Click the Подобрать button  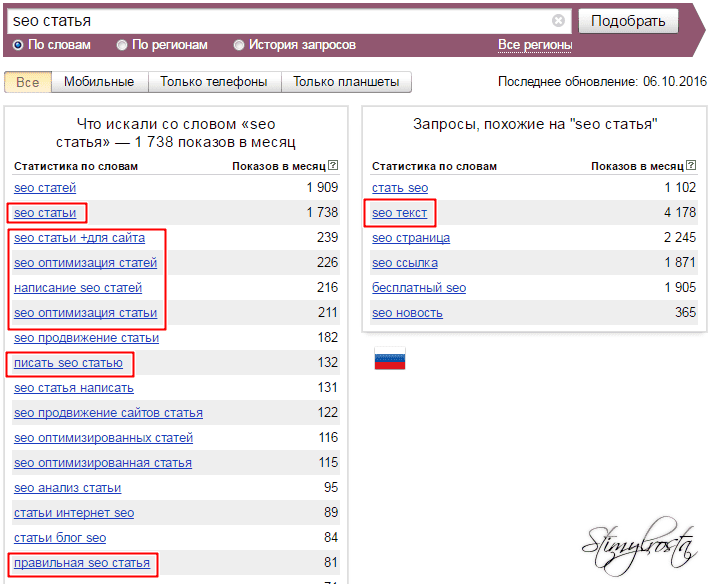coord(628,21)
